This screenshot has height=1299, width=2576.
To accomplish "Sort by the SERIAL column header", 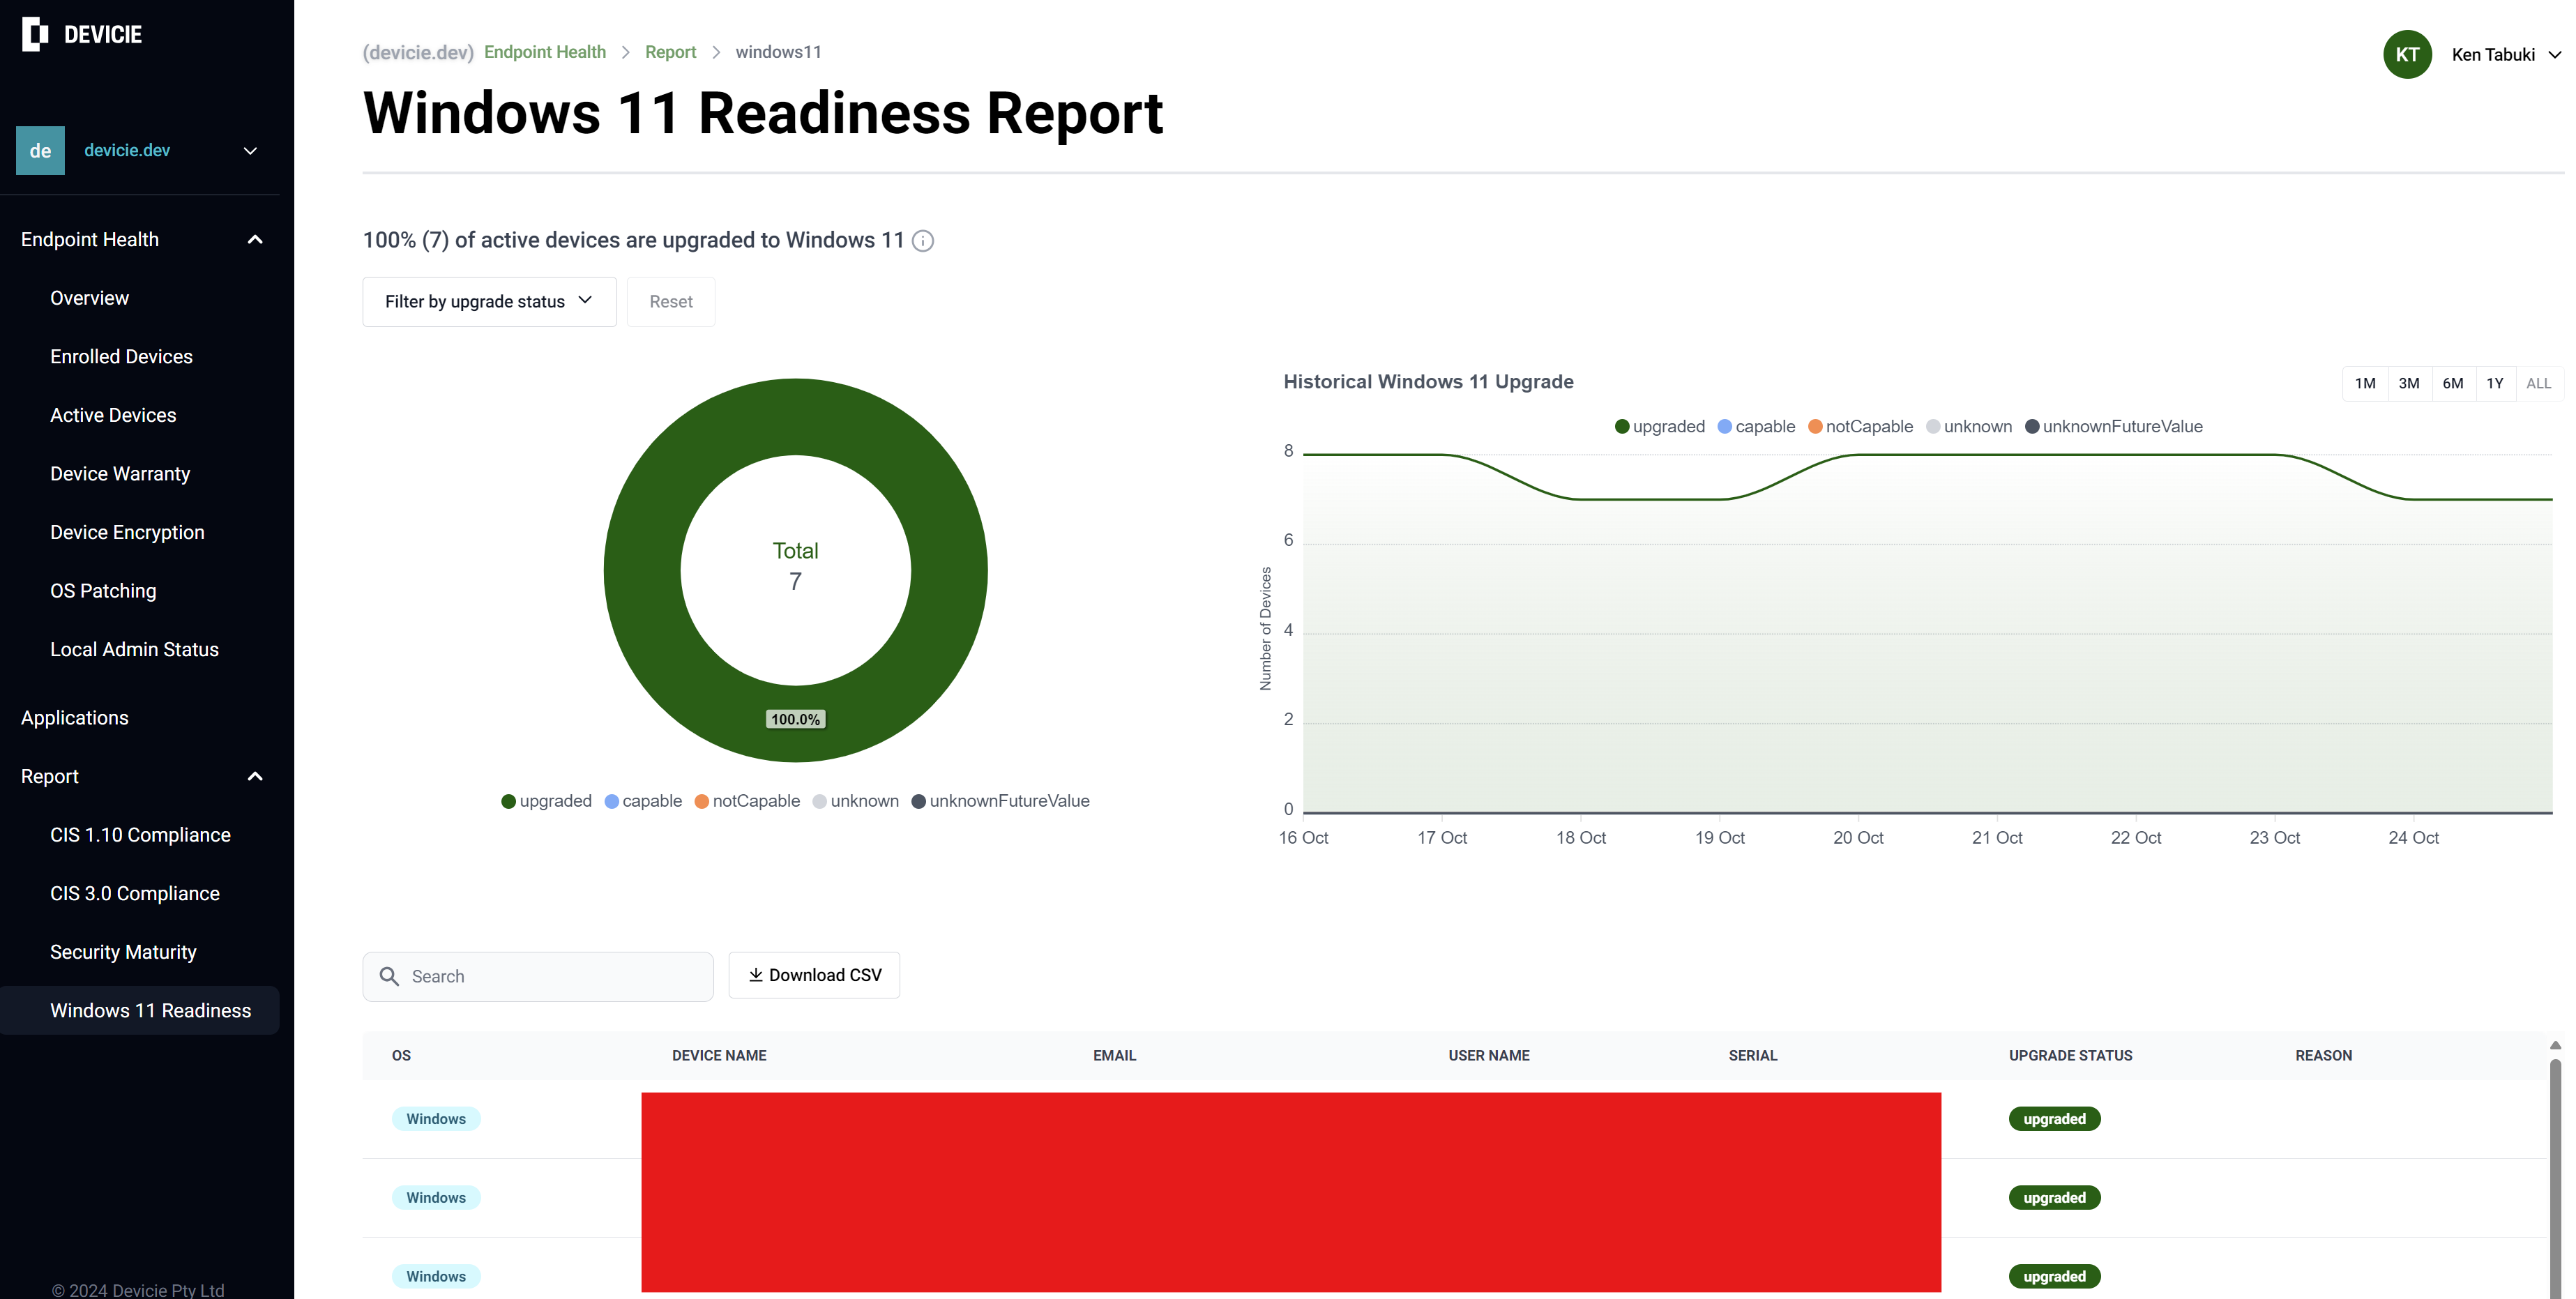I will 1753,1056.
